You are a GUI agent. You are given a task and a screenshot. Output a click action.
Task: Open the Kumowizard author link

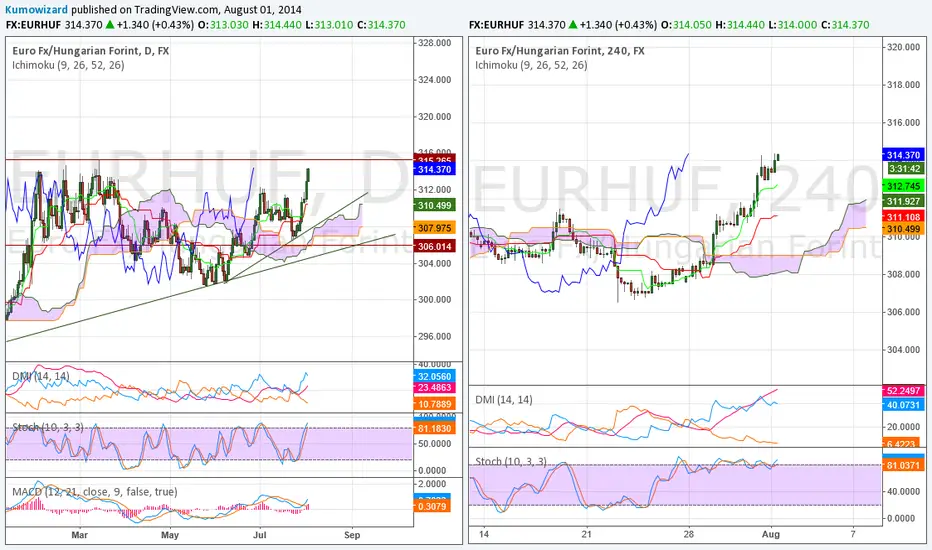[x=36, y=10]
